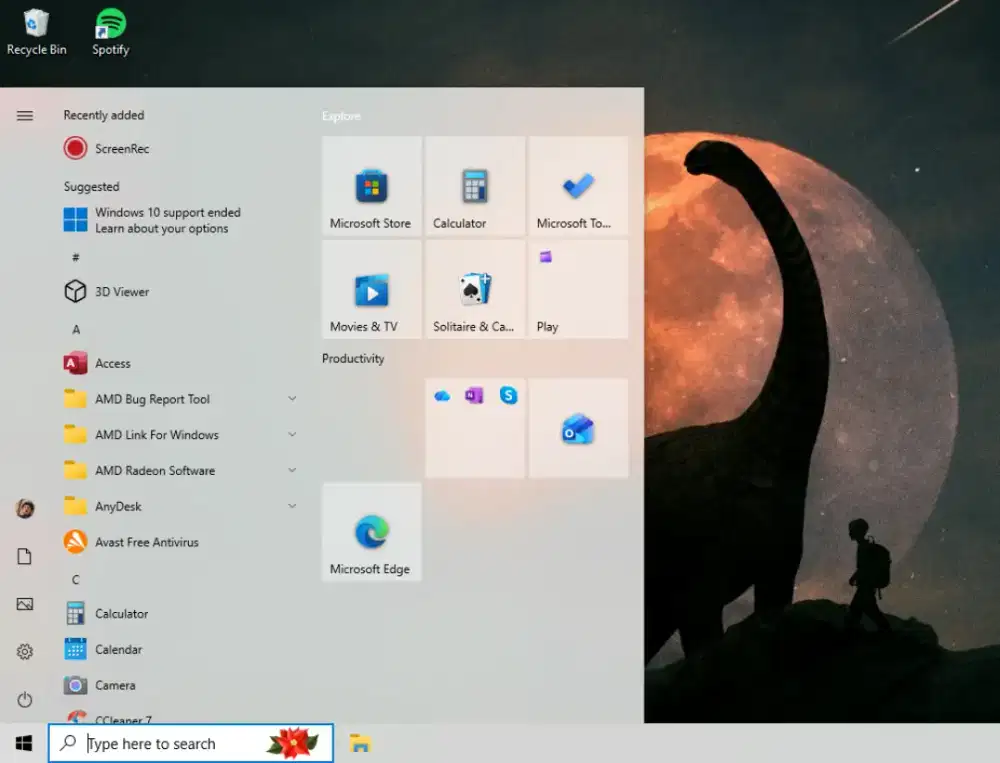This screenshot has width=1000, height=763.
Task: Open the Microsoft Store tile
Action: point(371,186)
